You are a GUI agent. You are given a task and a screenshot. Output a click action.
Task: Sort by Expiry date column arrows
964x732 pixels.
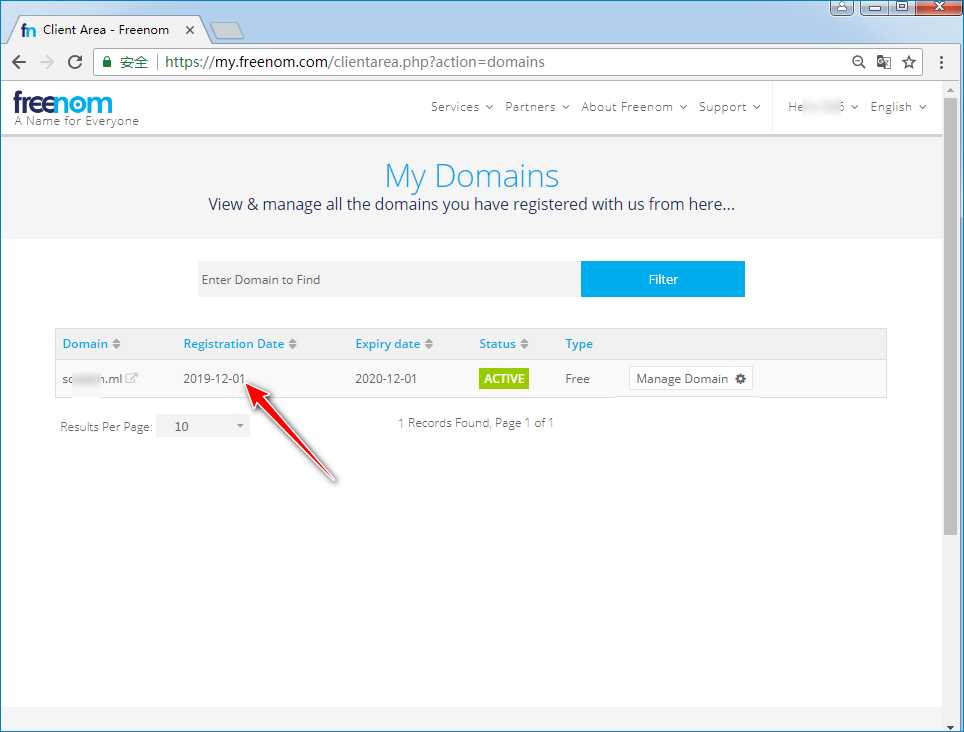click(429, 344)
